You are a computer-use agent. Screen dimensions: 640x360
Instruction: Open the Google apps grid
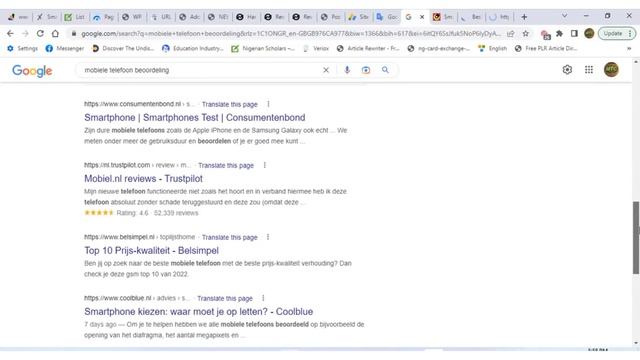pyautogui.click(x=589, y=70)
